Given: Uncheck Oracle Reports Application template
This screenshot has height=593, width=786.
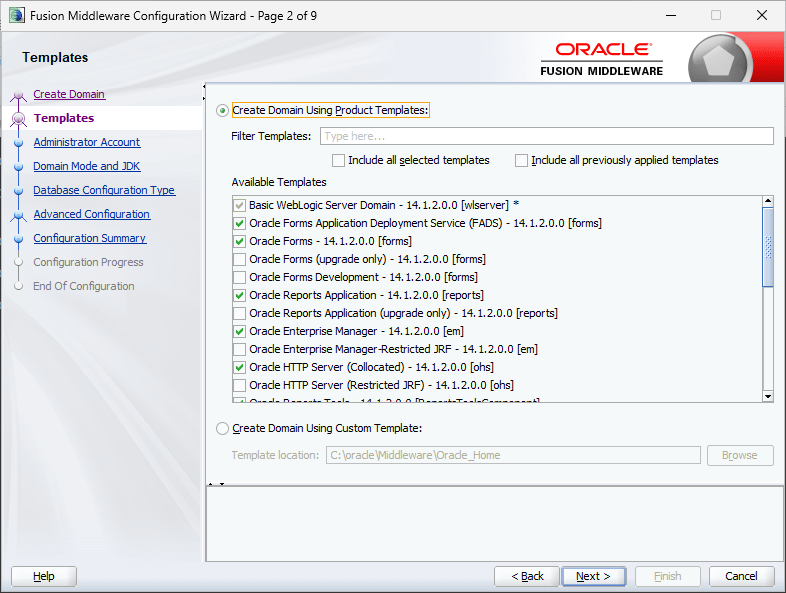Looking at the screenshot, I should pos(240,295).
